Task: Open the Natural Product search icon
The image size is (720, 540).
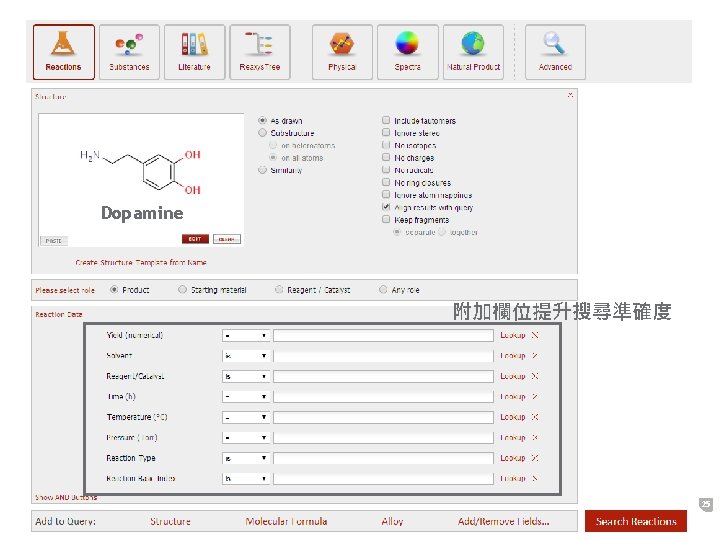Action: [x=473, y=52]
